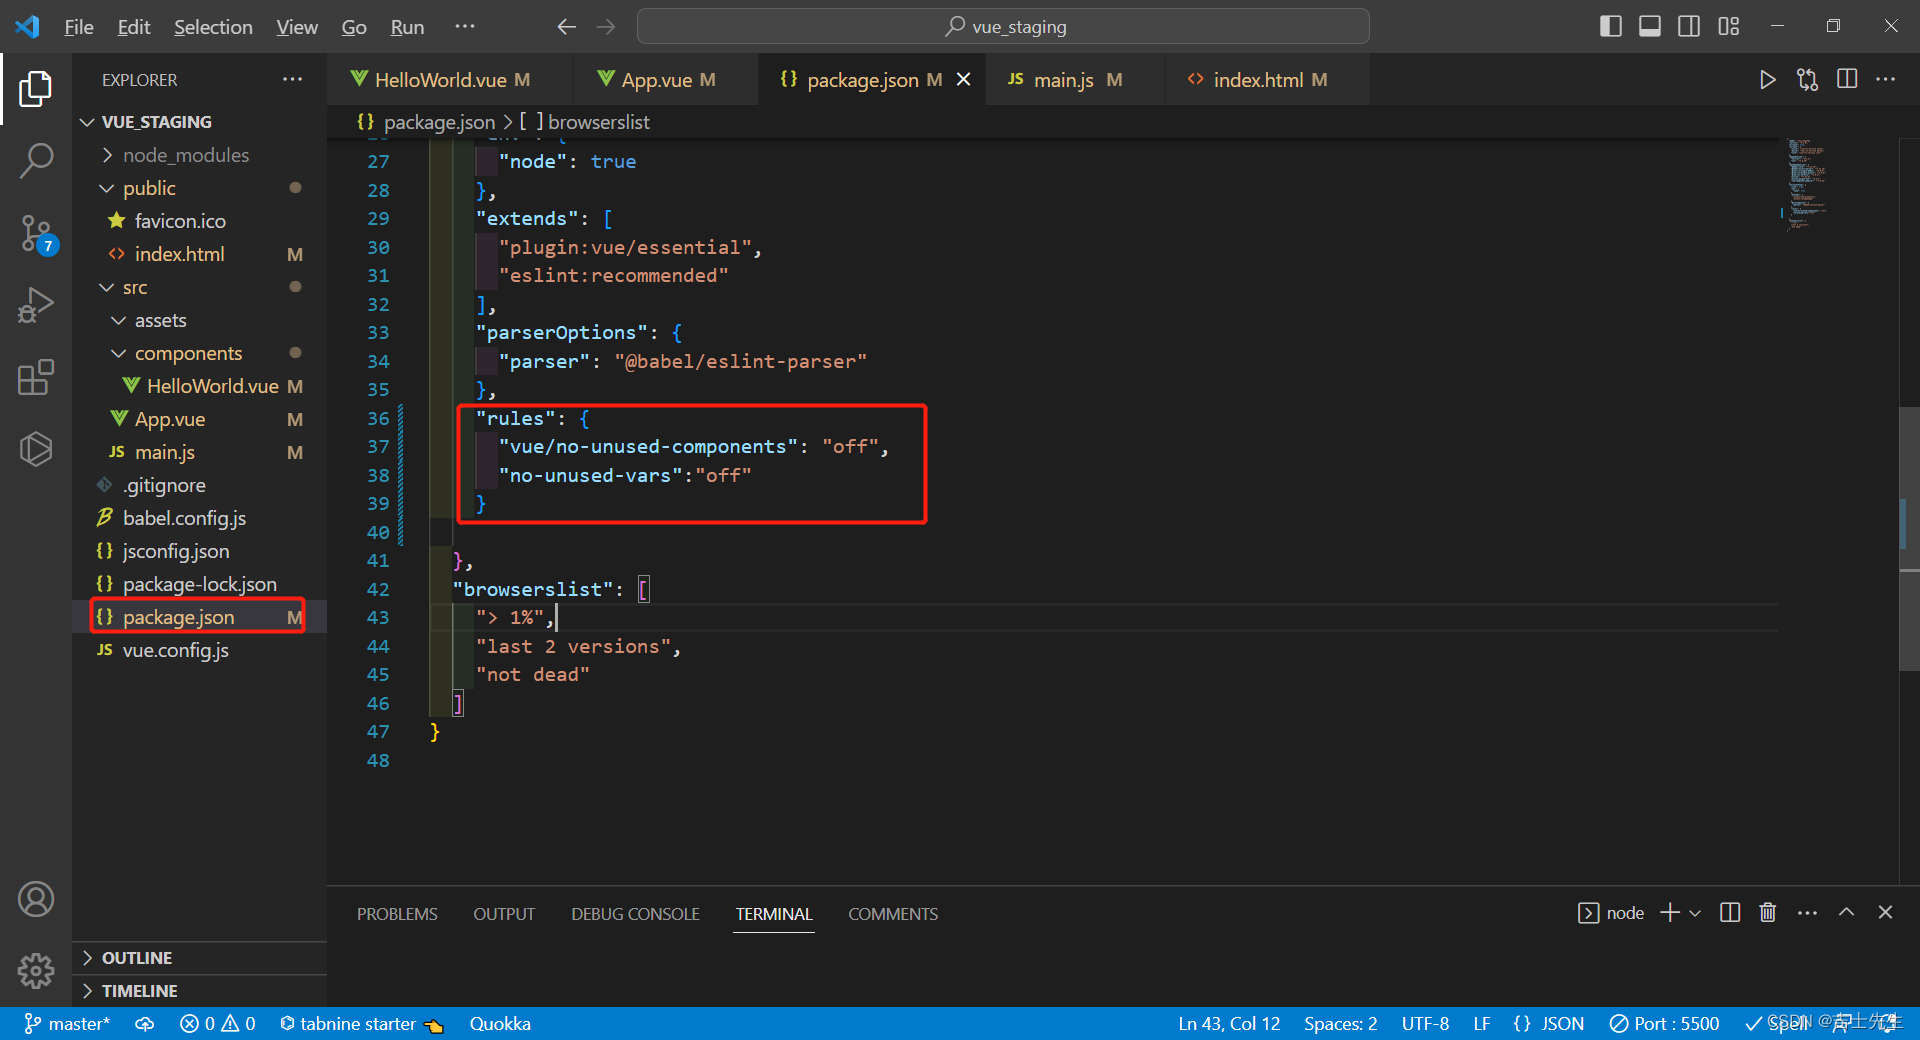The image size is (1920, 1040).
Task: Click the vue_staging command center search box
Action: [x=1003, y=27]
